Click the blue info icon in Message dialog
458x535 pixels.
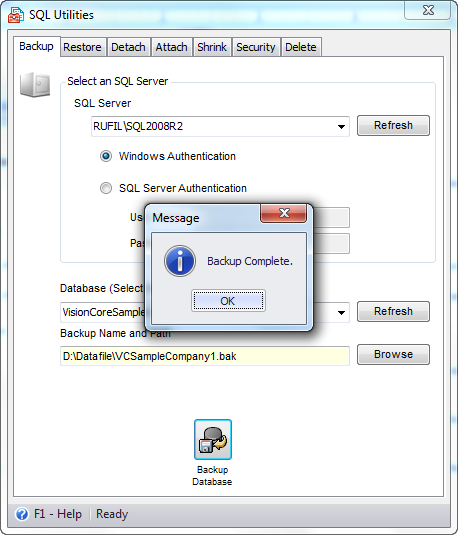tap(180, 261)
